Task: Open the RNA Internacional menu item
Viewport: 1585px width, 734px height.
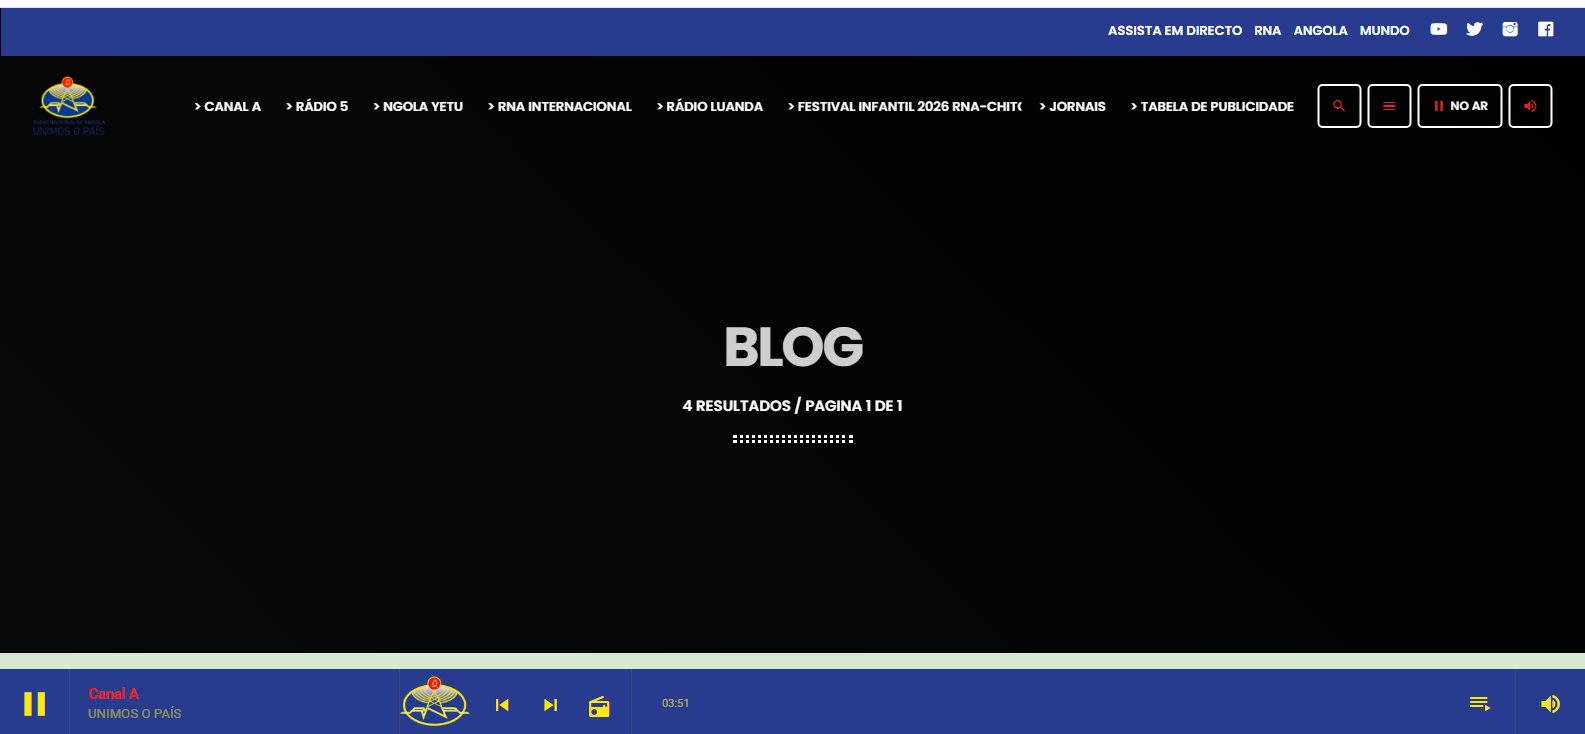Action: [560, 106]
